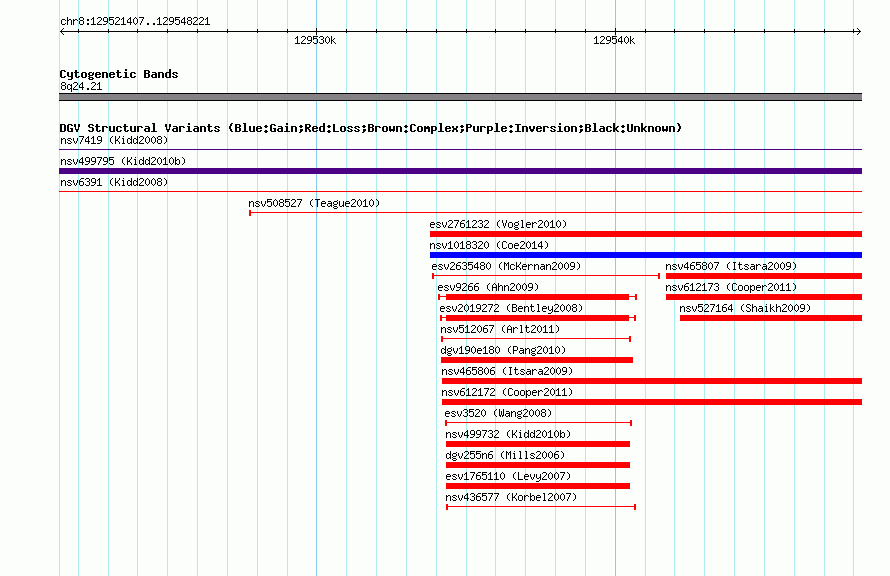Open the esv2019272 (Bentley2008) label
The width and height of the screenshot is (890, 576).
[x=511, y=308]
